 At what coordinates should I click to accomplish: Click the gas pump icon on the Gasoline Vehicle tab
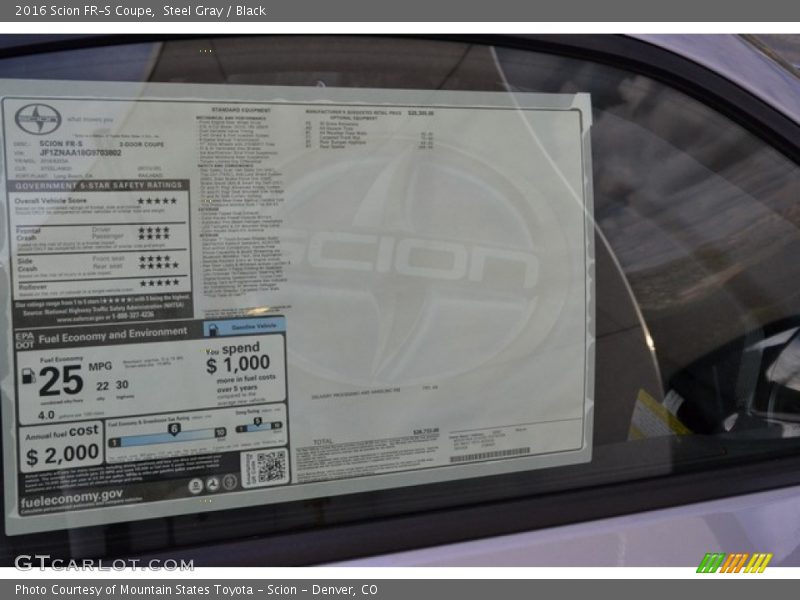point(213,330)
